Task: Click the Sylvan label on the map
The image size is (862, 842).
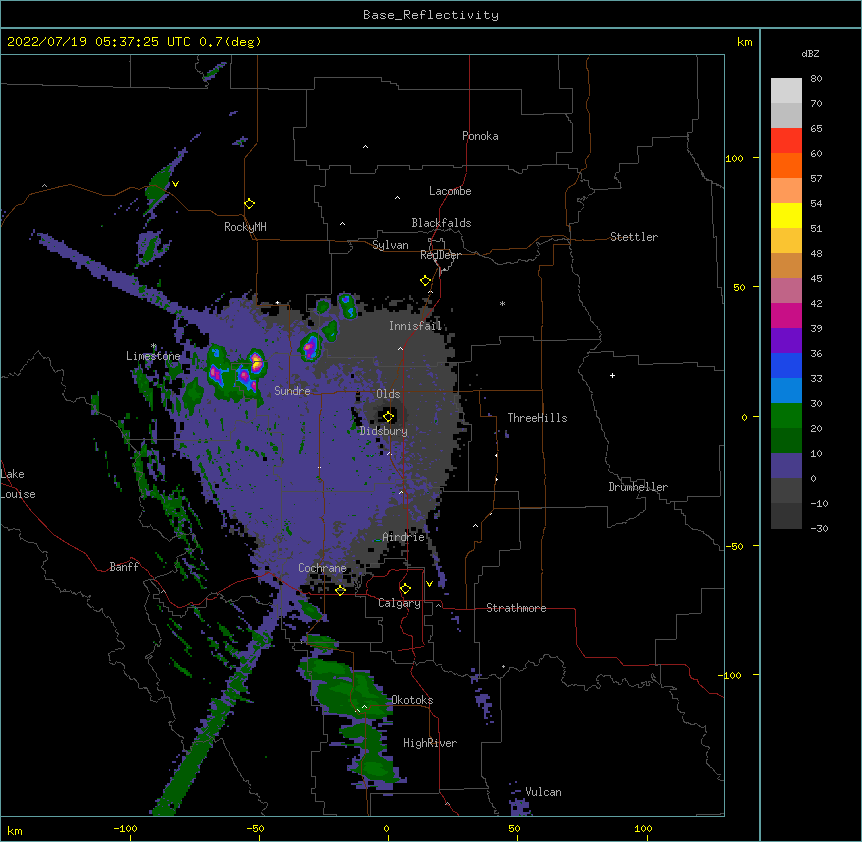Action: click(390, 245)
